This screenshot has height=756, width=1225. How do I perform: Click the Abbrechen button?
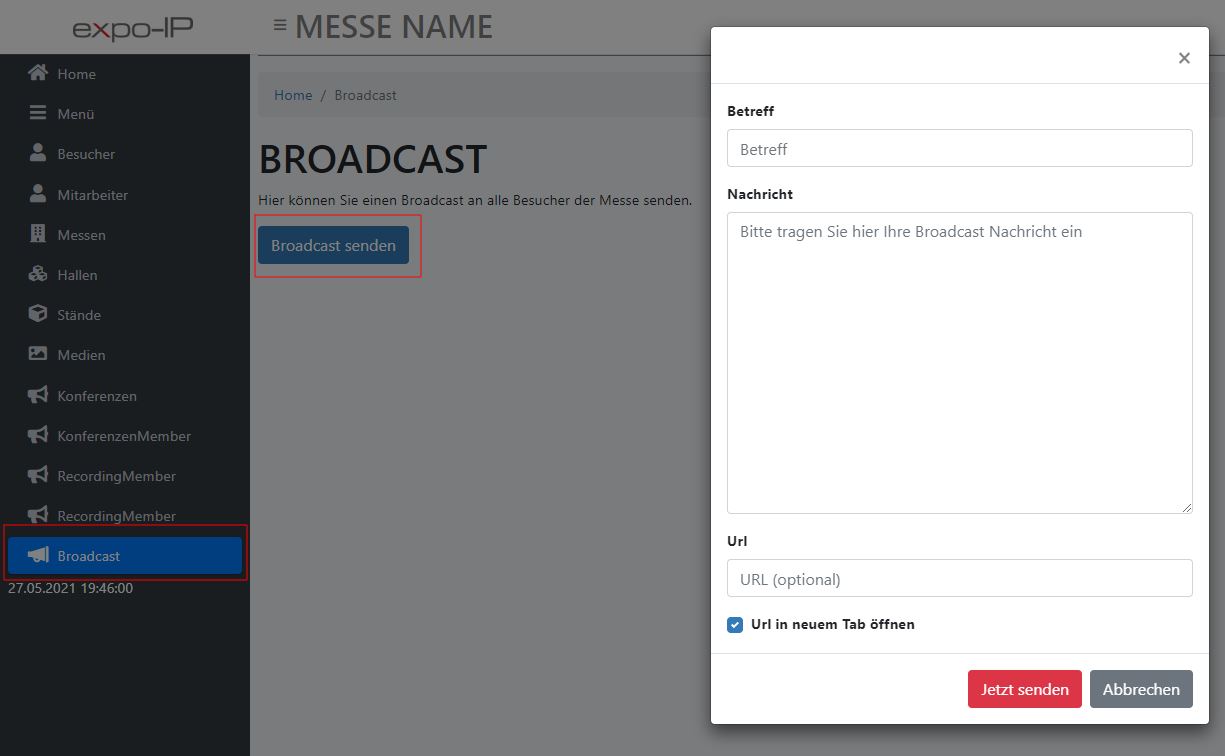click(x=1140, y=689)
